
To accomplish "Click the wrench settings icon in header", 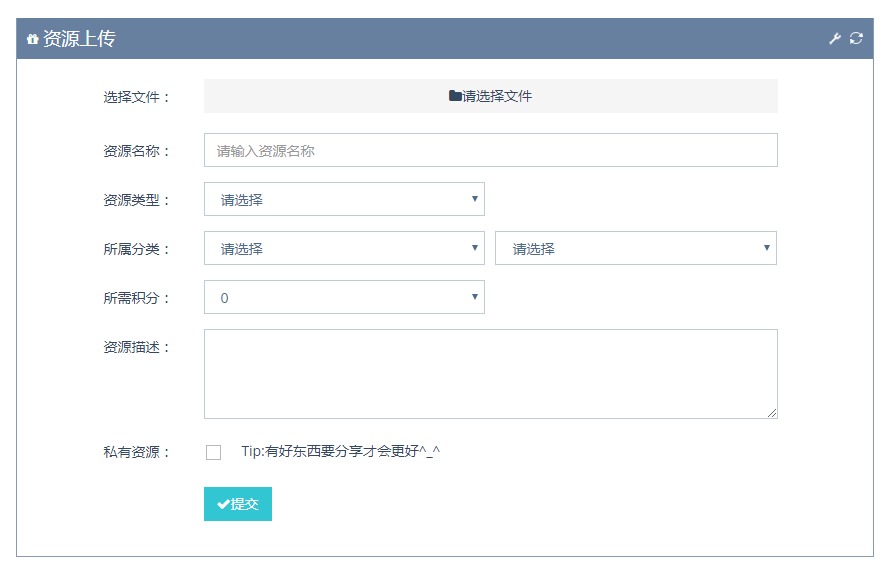I will 834,39.
